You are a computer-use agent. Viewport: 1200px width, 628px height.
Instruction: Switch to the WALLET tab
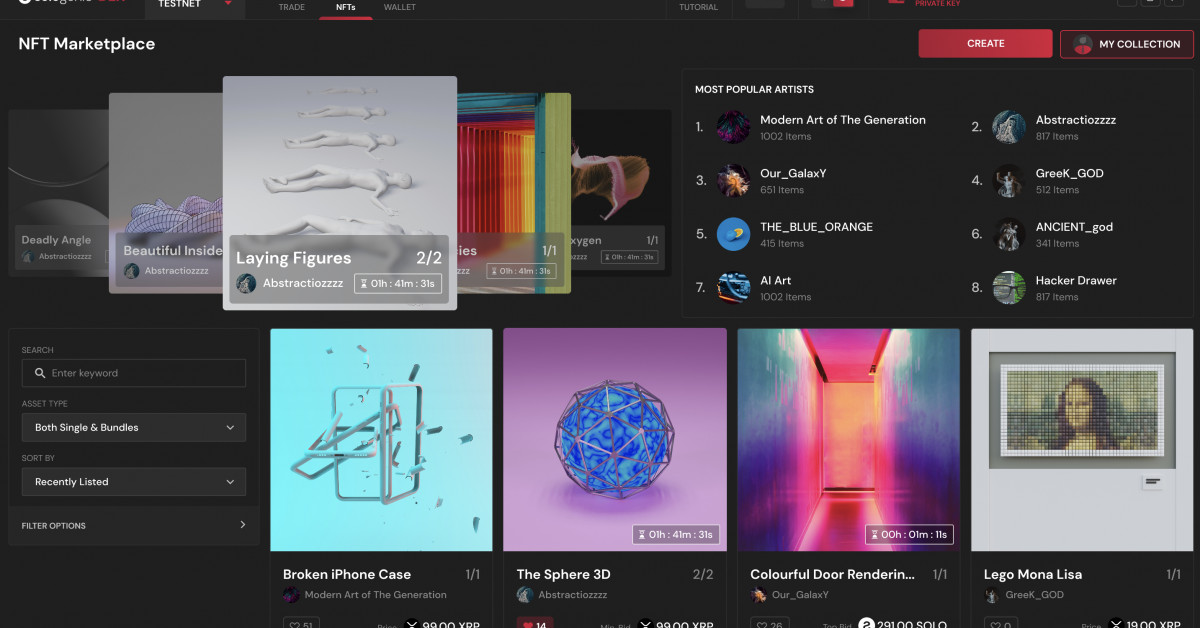click(400, 8)
